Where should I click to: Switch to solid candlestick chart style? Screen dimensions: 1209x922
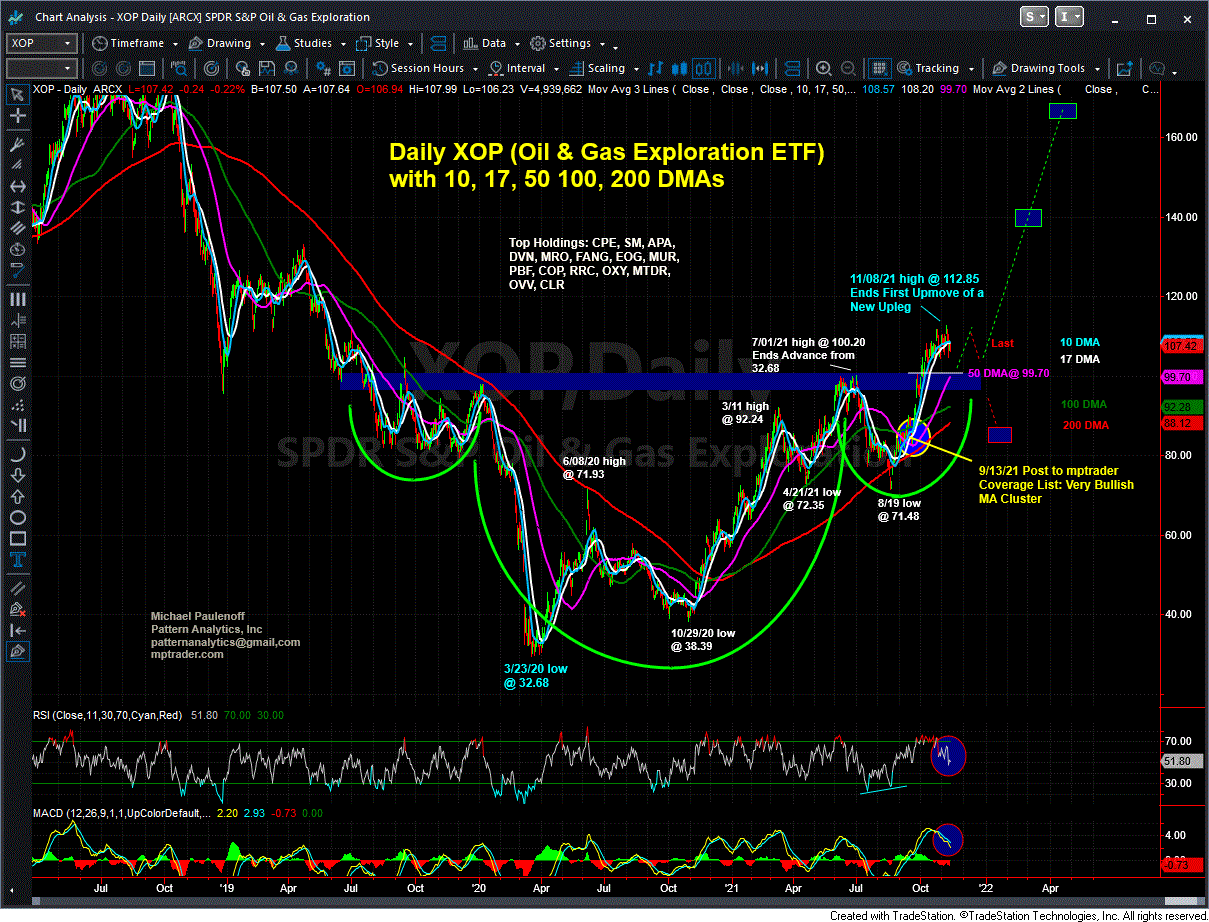click(681, 68)
